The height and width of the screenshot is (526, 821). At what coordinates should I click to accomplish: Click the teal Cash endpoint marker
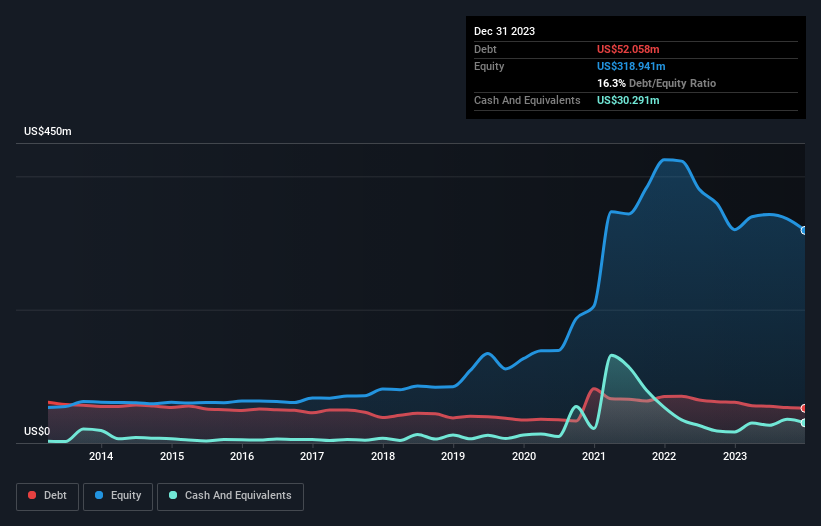[804, 423]
